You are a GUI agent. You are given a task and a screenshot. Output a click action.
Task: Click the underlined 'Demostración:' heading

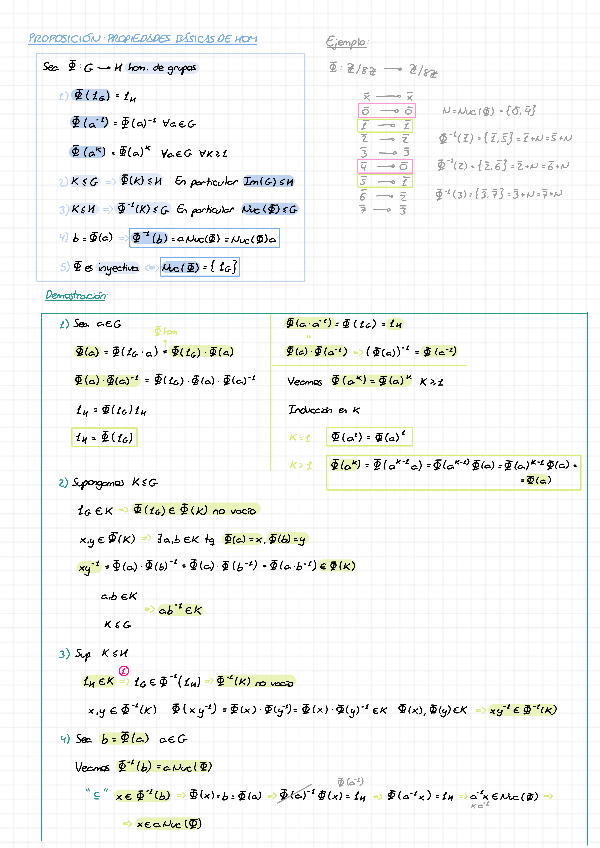(x=80, y=296)
